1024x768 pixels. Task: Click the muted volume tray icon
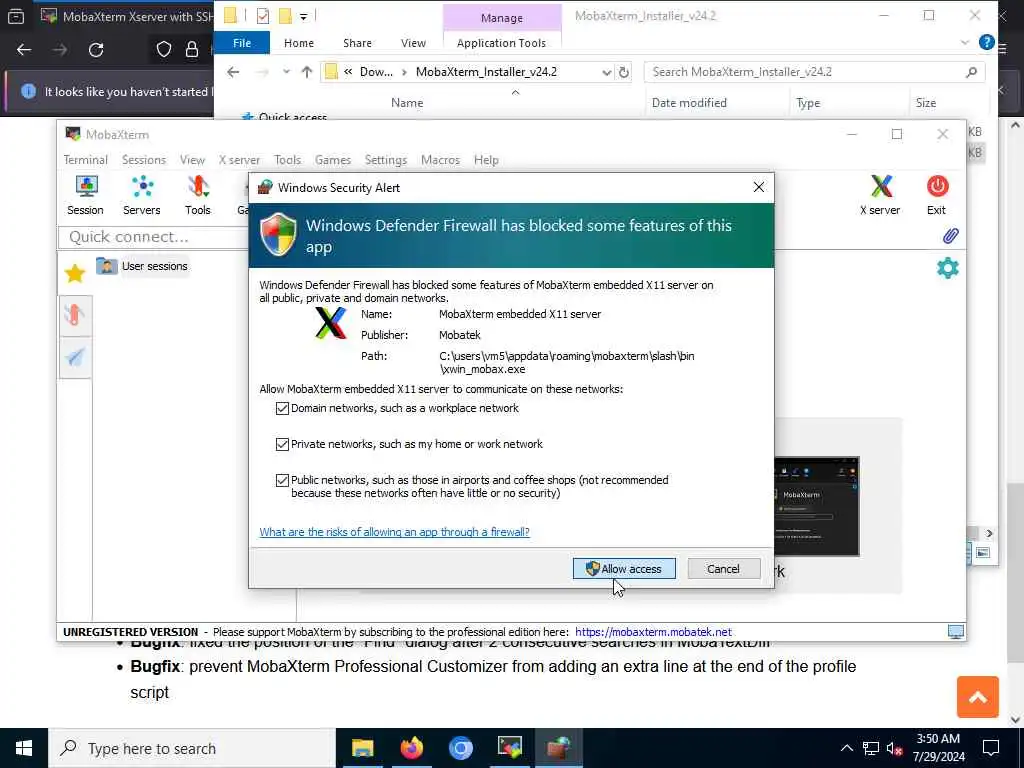tap(895, 748)
